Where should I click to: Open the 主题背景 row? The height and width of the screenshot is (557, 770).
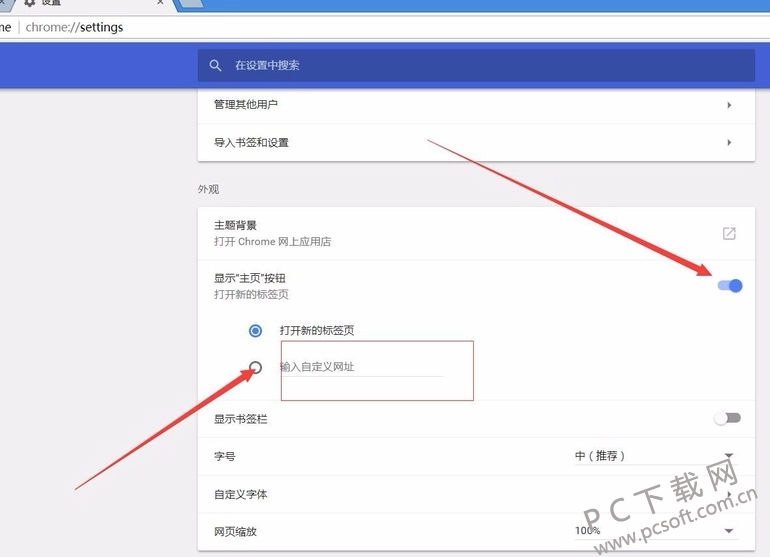476,233
